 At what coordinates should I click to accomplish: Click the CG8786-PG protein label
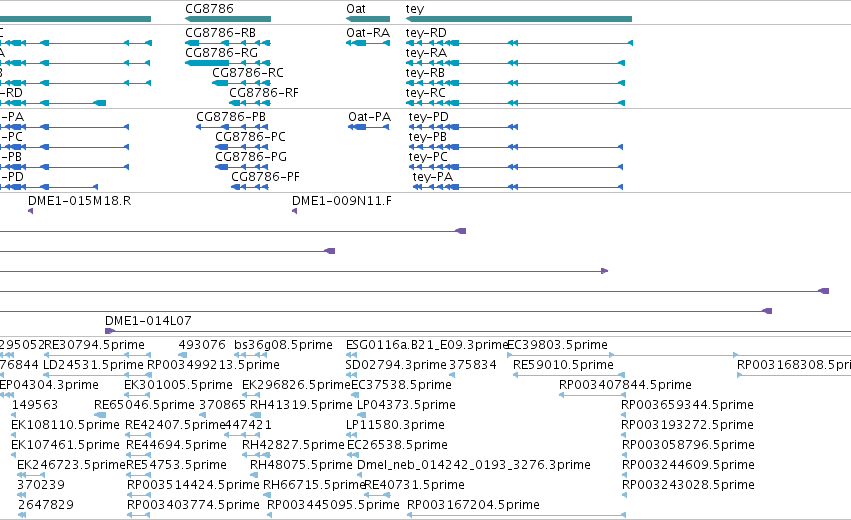click(x=251, y=157)
